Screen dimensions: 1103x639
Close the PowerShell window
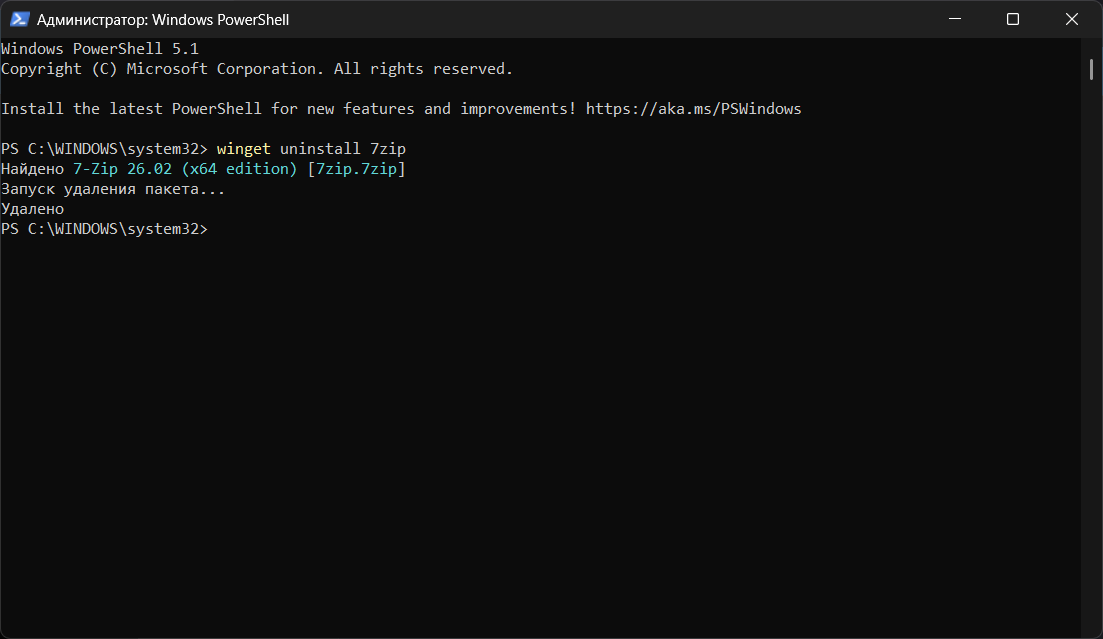[1071, 19]
